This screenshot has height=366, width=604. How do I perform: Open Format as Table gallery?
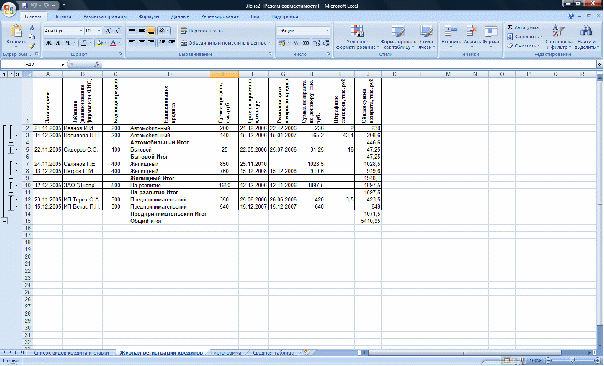pyautogui.click(x=398, y=37)
